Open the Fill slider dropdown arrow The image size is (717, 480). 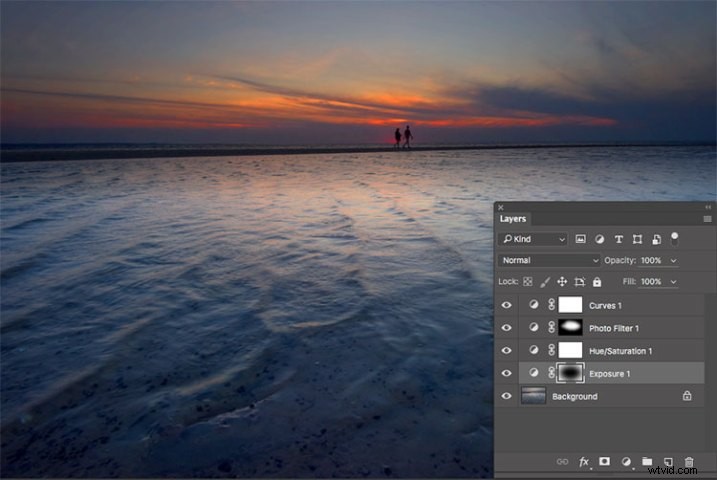(x=673, y=282)
